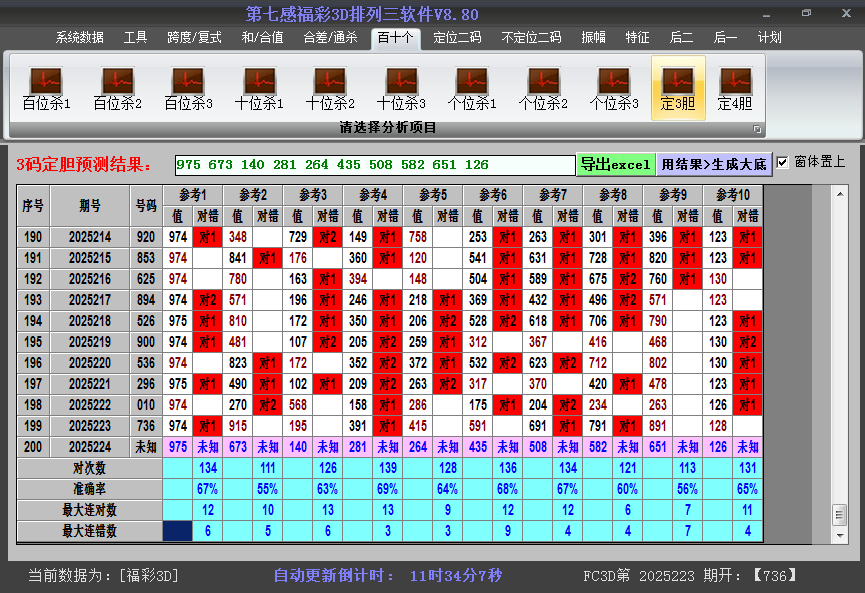Open the 十位杀1 analysis
The height and width of the screenshot is (593, 865).
259,88
